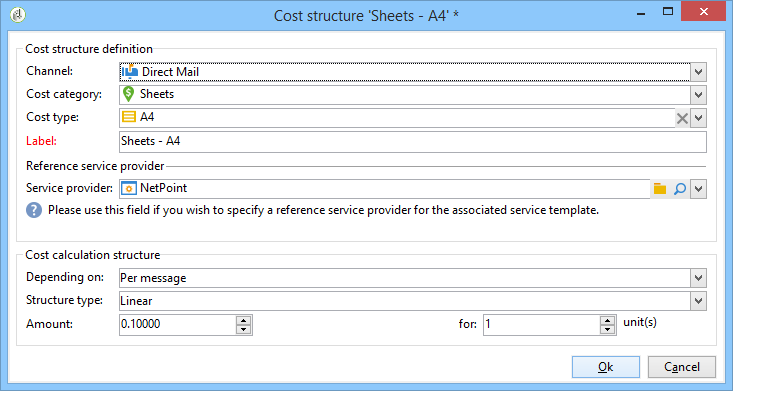Expand the Cost type dropdown arrow

(x=699, y=118)
